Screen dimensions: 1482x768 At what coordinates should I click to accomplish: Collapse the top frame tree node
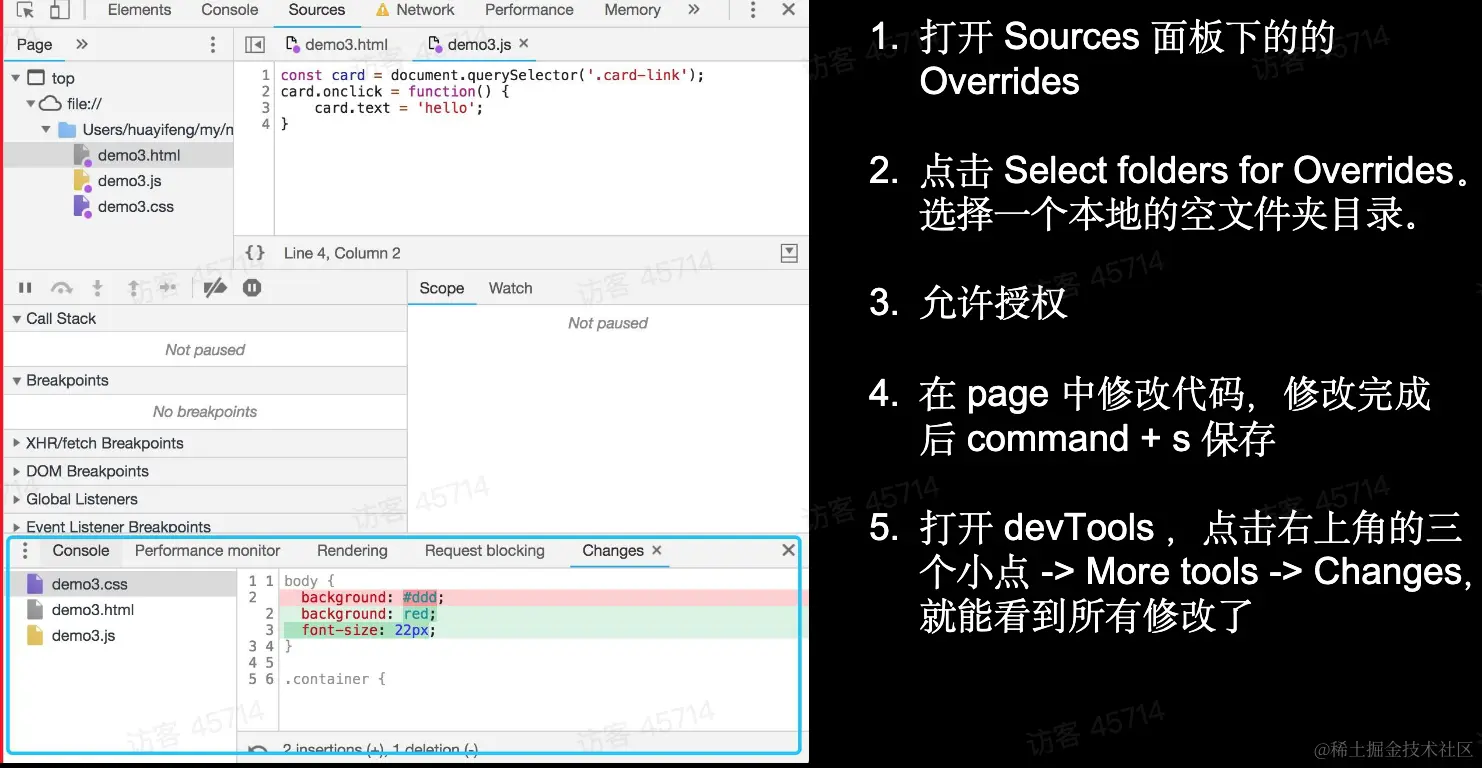(16, 78)
